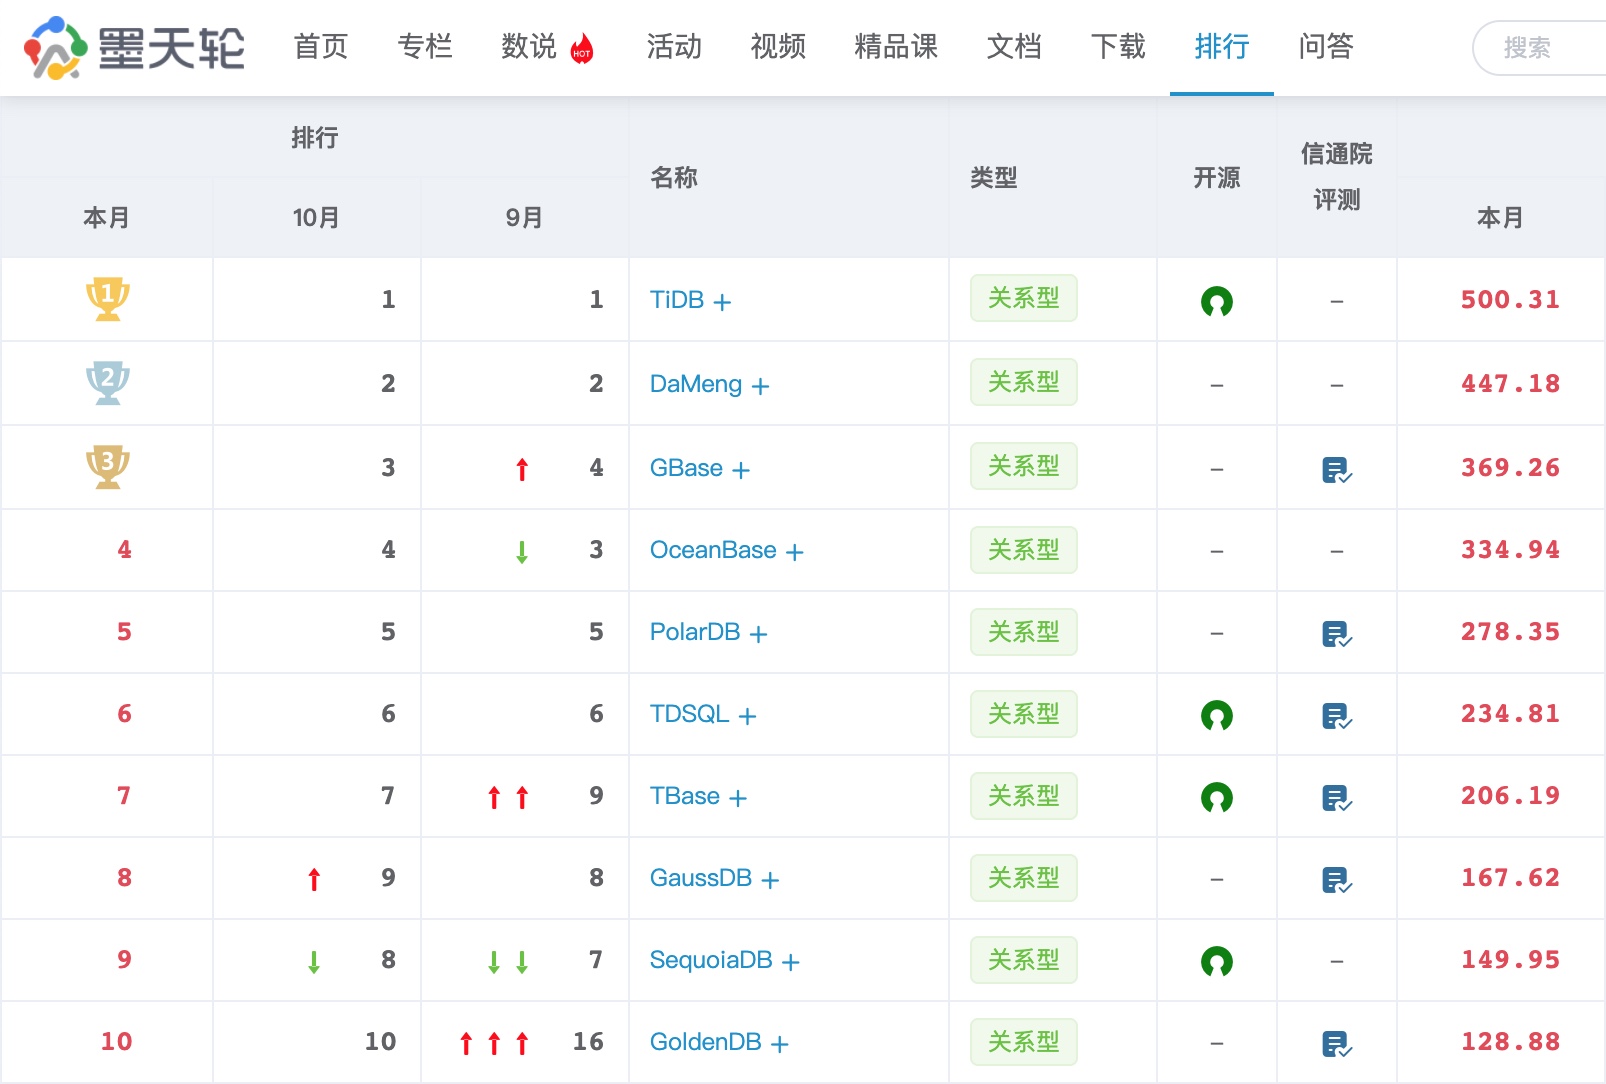
Task: Click the 关系型 tag for TDSQL
Action: pos(1023,714)
